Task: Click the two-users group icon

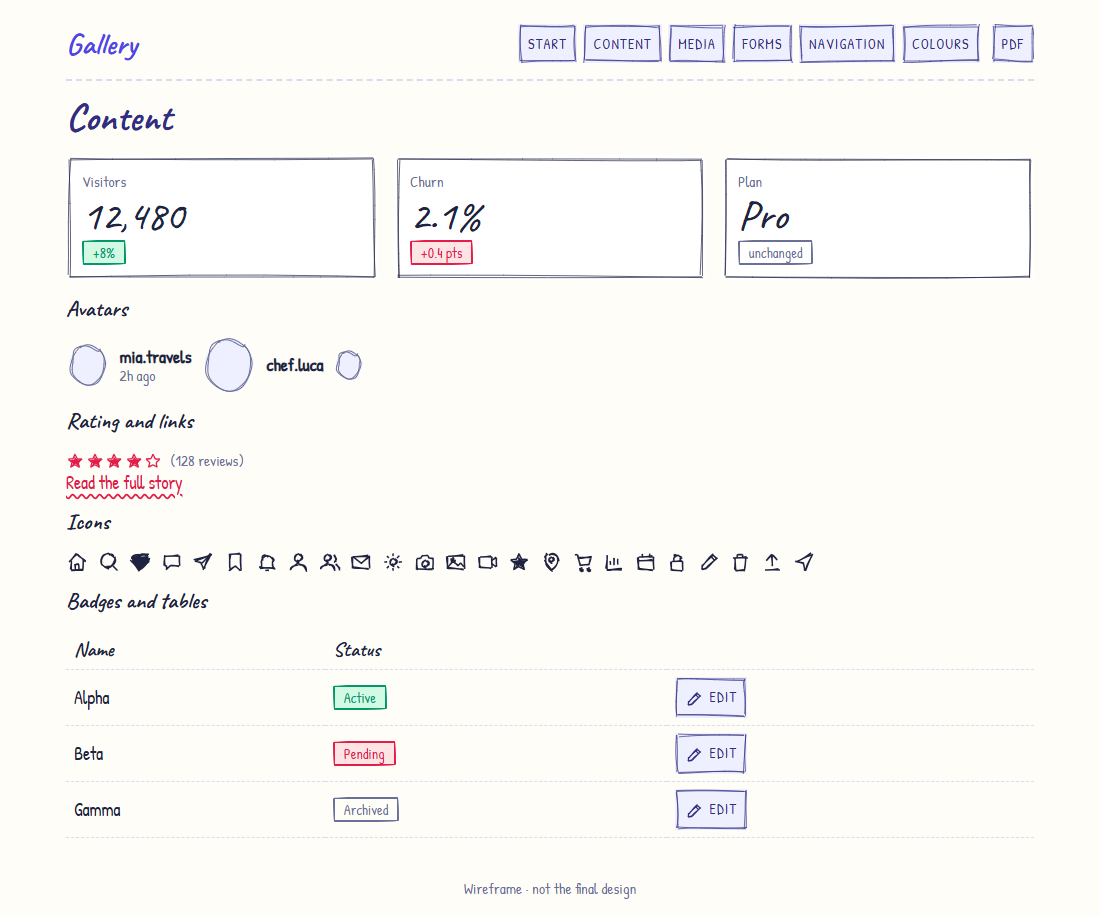Action: 330,562
